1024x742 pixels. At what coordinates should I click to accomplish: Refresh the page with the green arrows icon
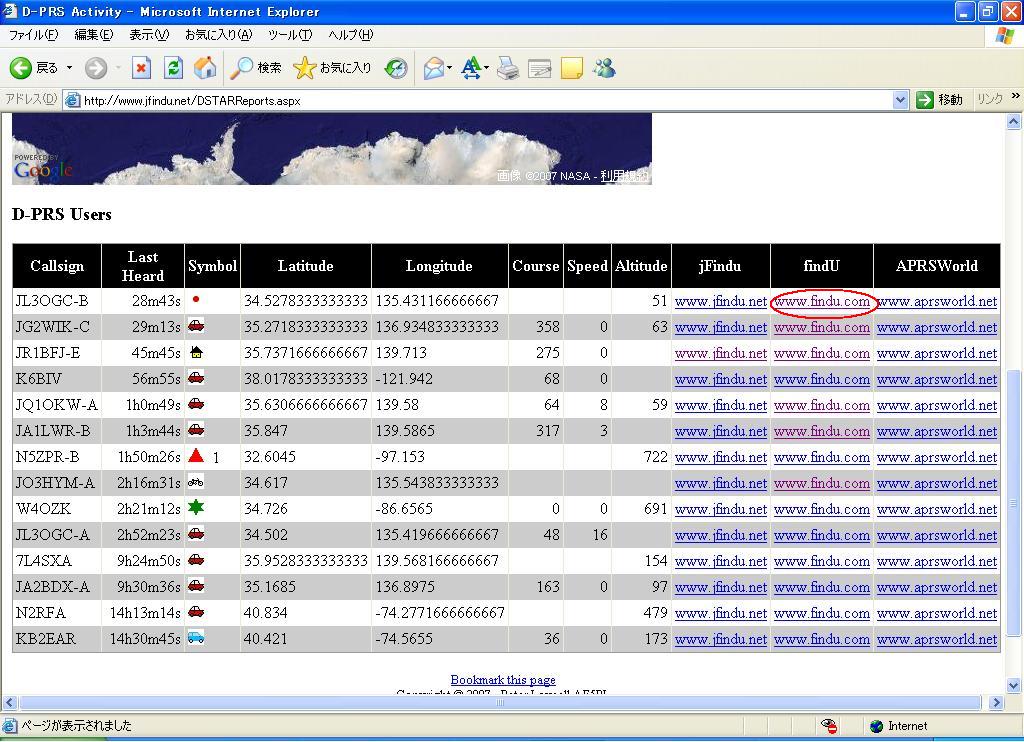[x=173, y=67]
